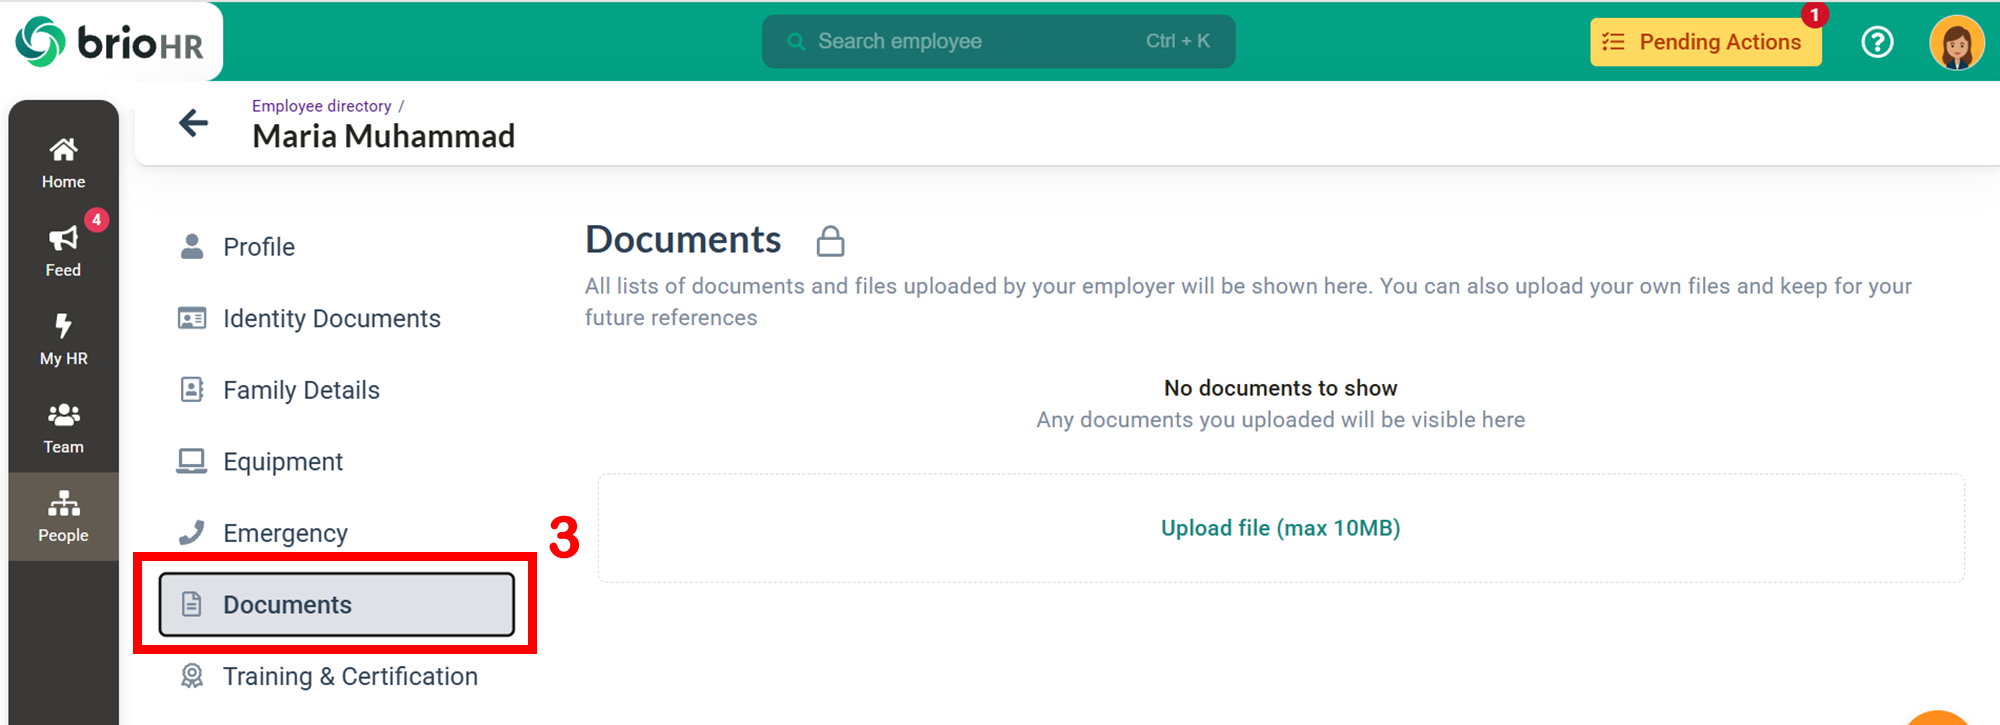Open the help question mark icon
The image size is (2000, 725).
tap(1877, 42)
